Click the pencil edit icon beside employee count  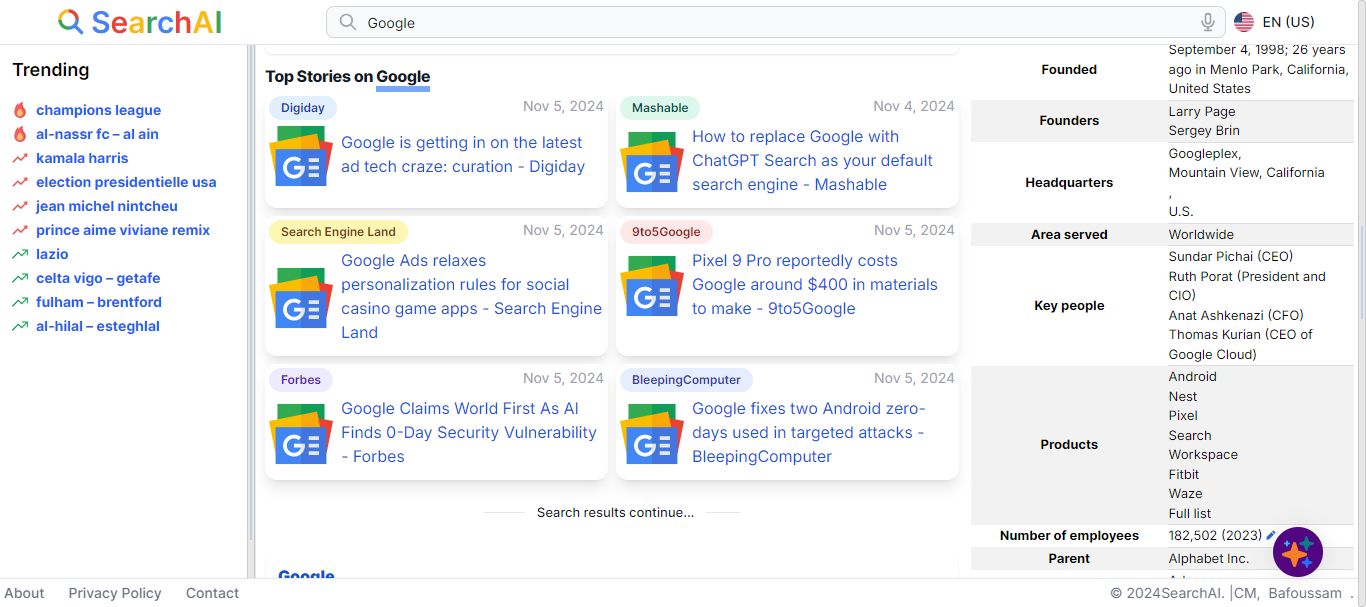tap(1271, 536)
